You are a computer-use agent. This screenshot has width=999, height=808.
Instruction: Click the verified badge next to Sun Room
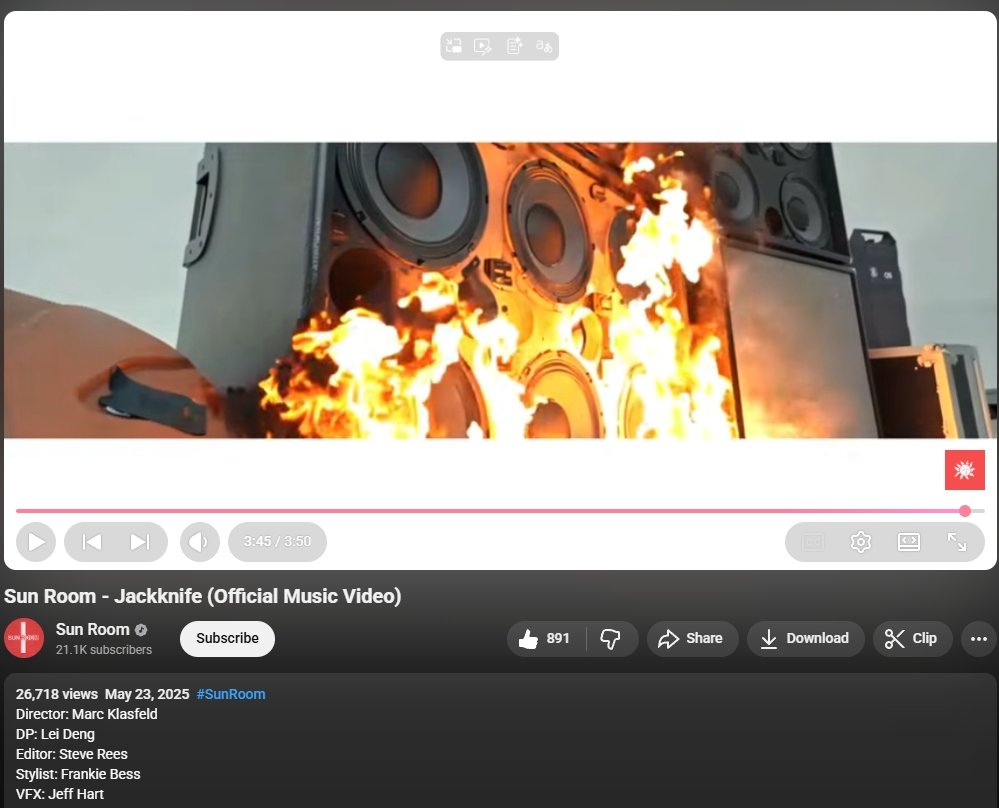point(141,630)
